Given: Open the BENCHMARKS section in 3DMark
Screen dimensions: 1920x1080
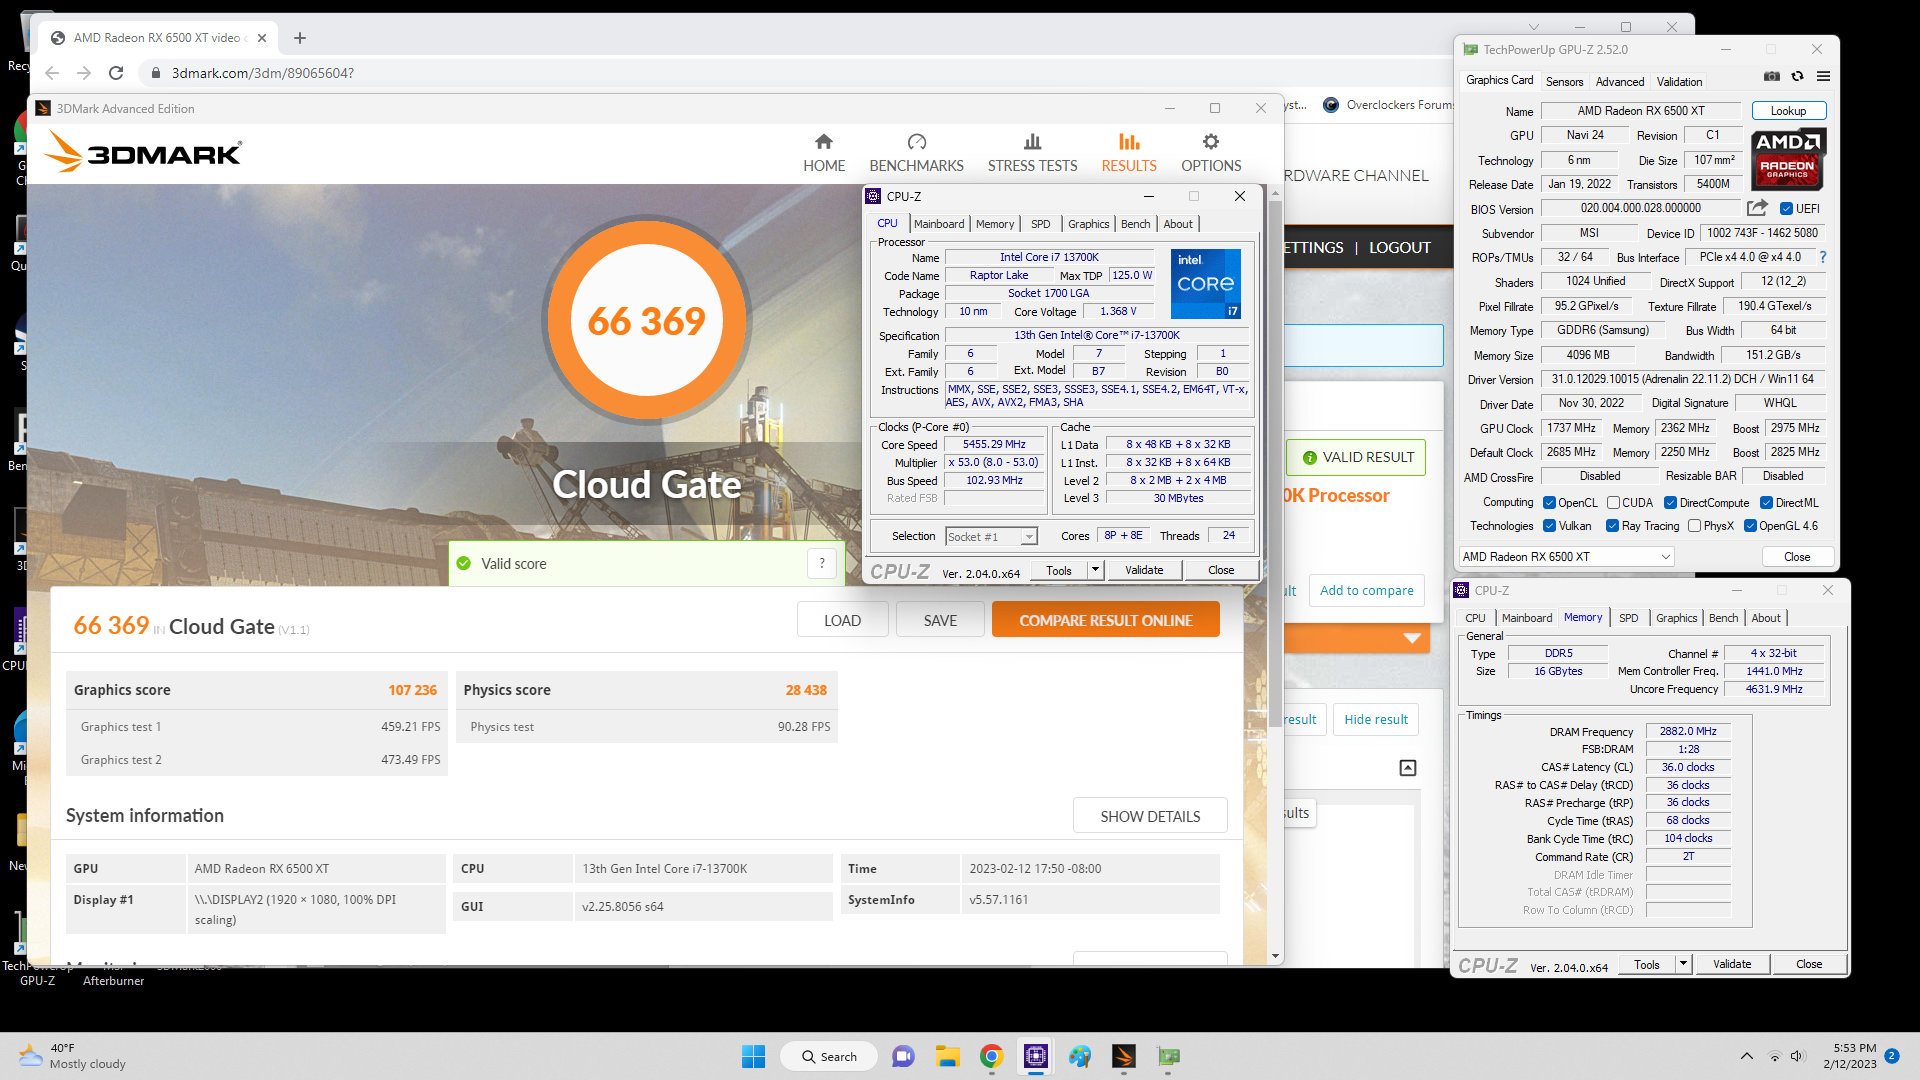Looking at the screenshot, I should click(916, 153).
